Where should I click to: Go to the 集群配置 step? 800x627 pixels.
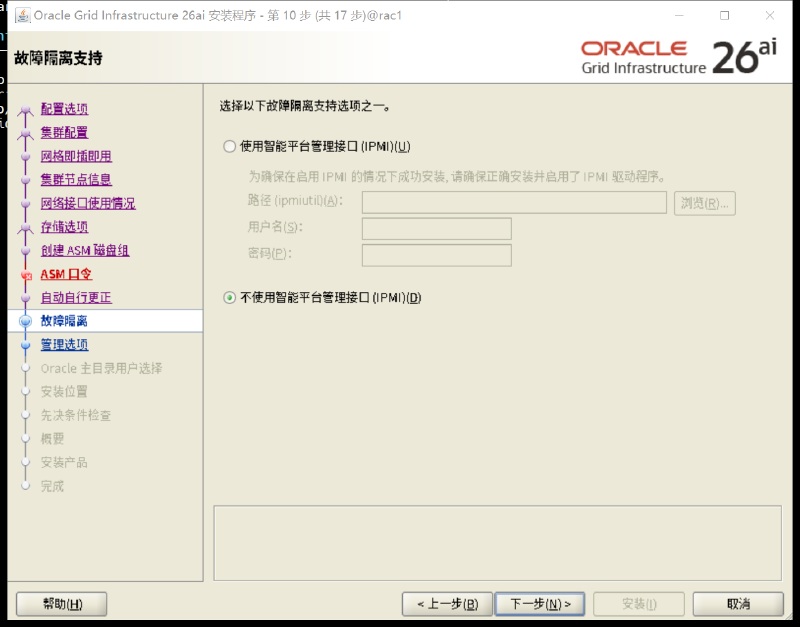click(64, 133)
